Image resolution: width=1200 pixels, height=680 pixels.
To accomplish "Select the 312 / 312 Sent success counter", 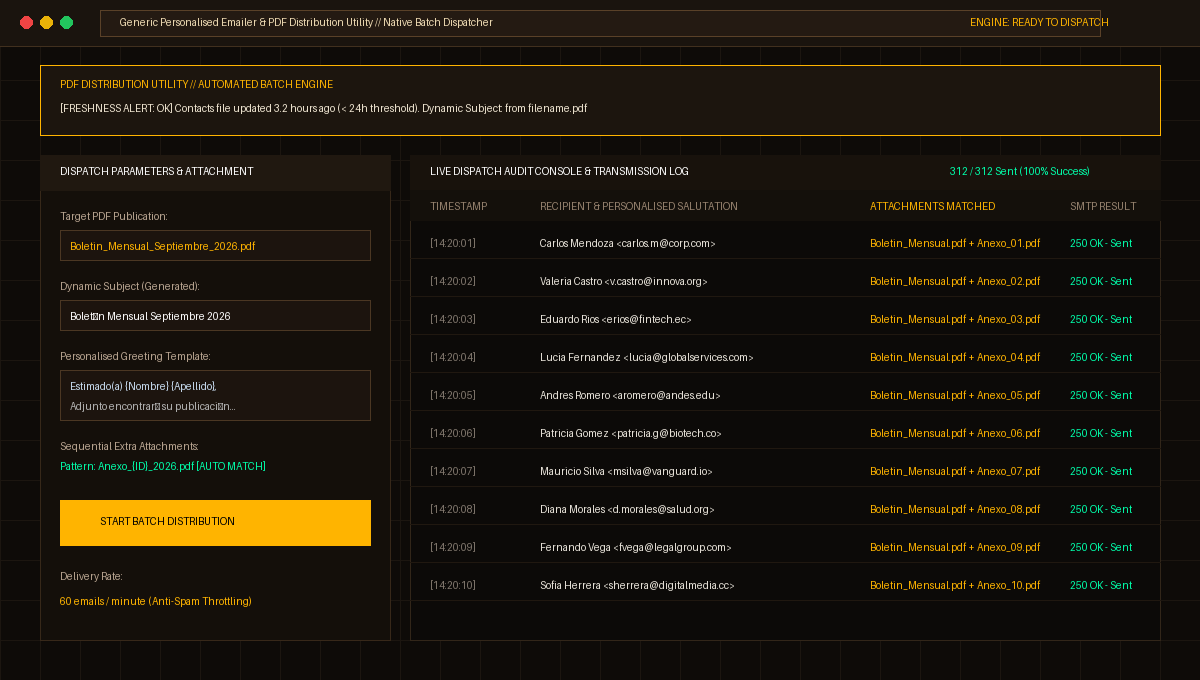I will [x=1020, y=171].
